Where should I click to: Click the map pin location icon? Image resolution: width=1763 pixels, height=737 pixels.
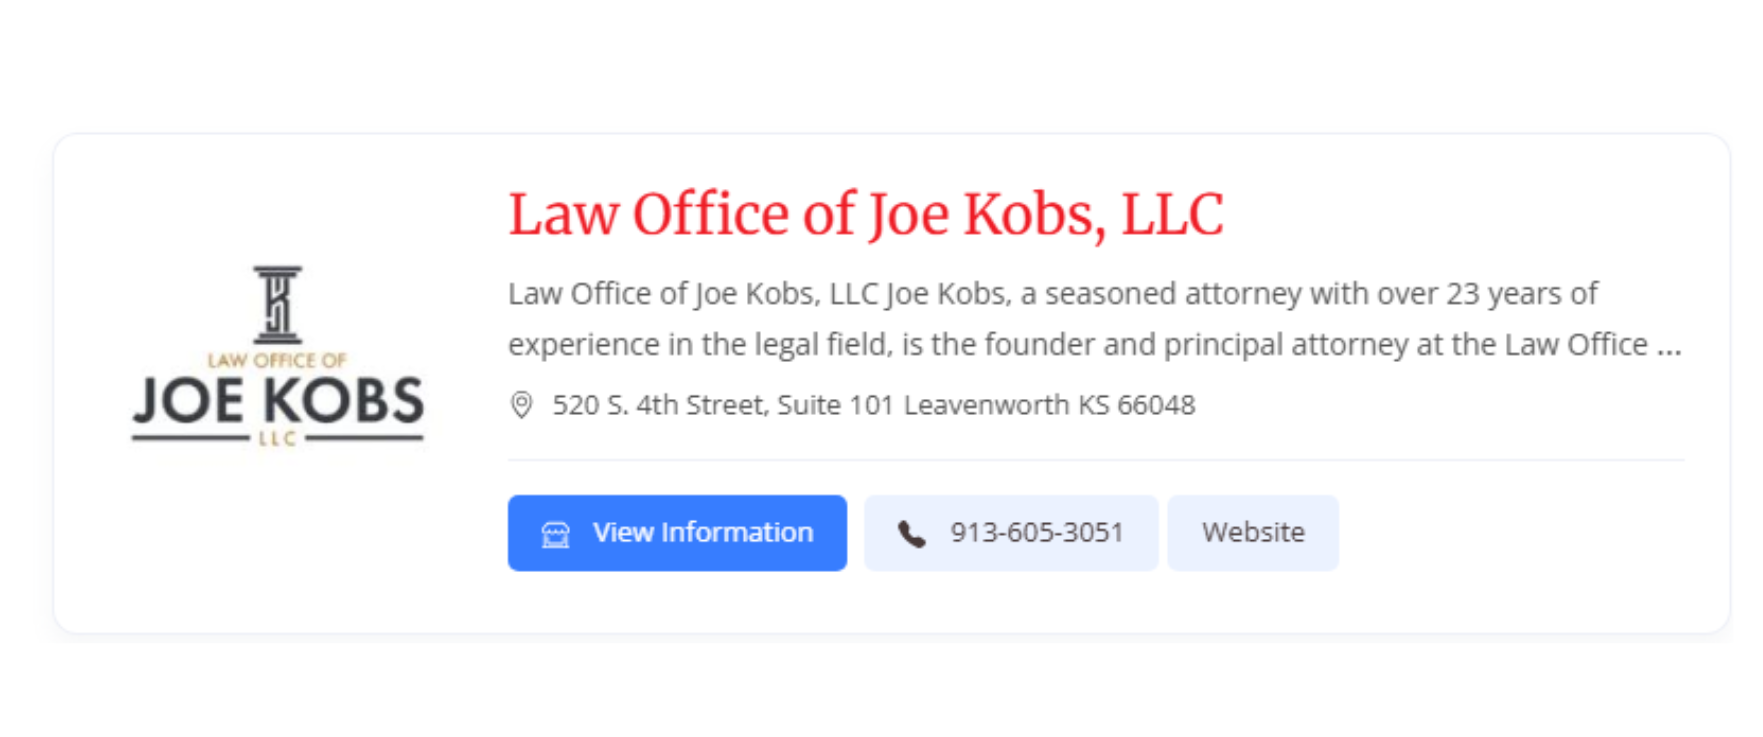521,405
